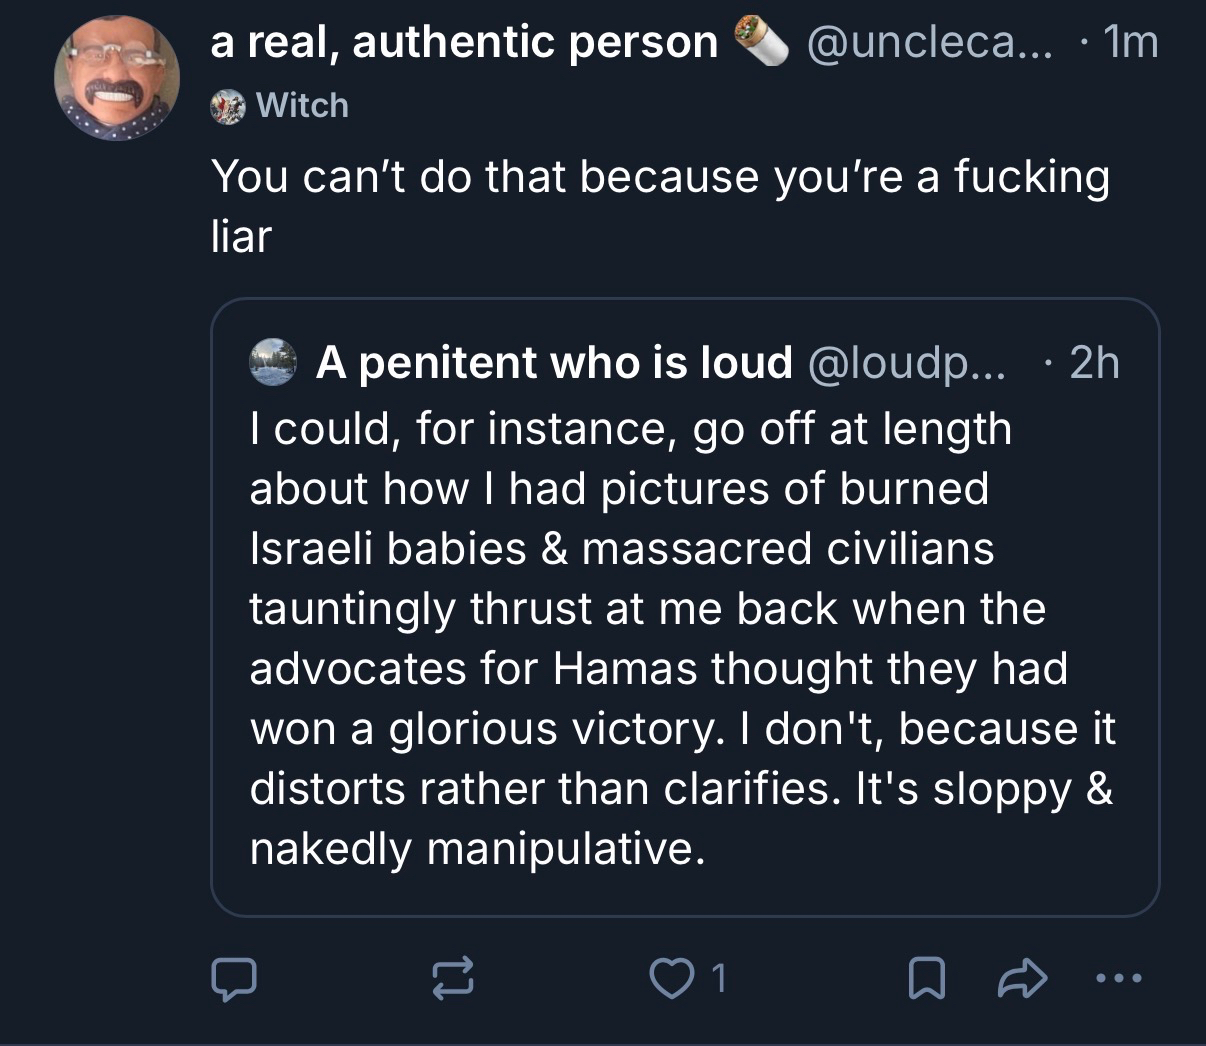Click the 1m timestamp of the post
Viewport: 1206px width, 1046px height.
1129,42
